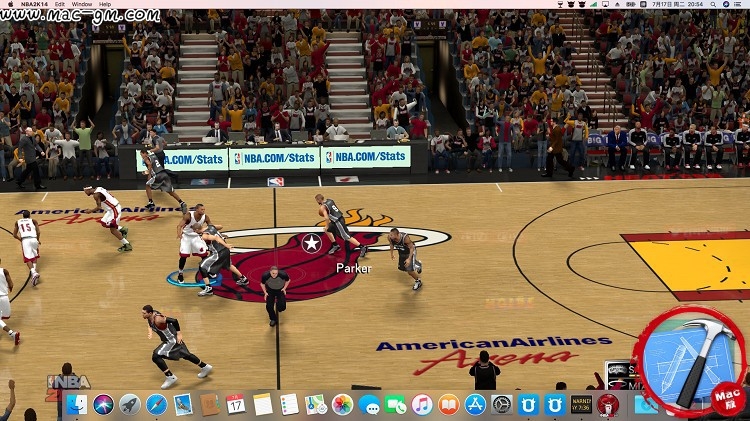The height and width of the screenshot is (421, 750).
Task: Launch Siri from the Dock
Action: point(103,405)
